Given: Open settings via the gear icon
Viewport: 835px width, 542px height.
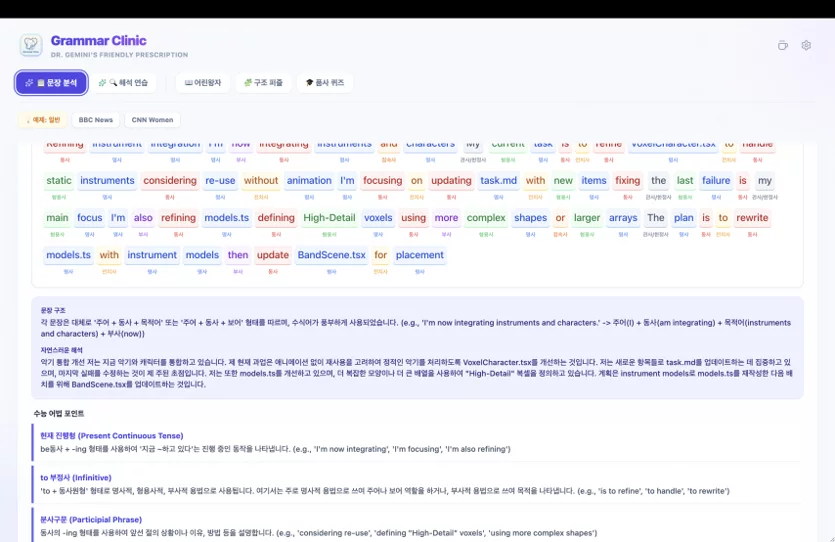Looking at the screenshot, I should (806, 45).
